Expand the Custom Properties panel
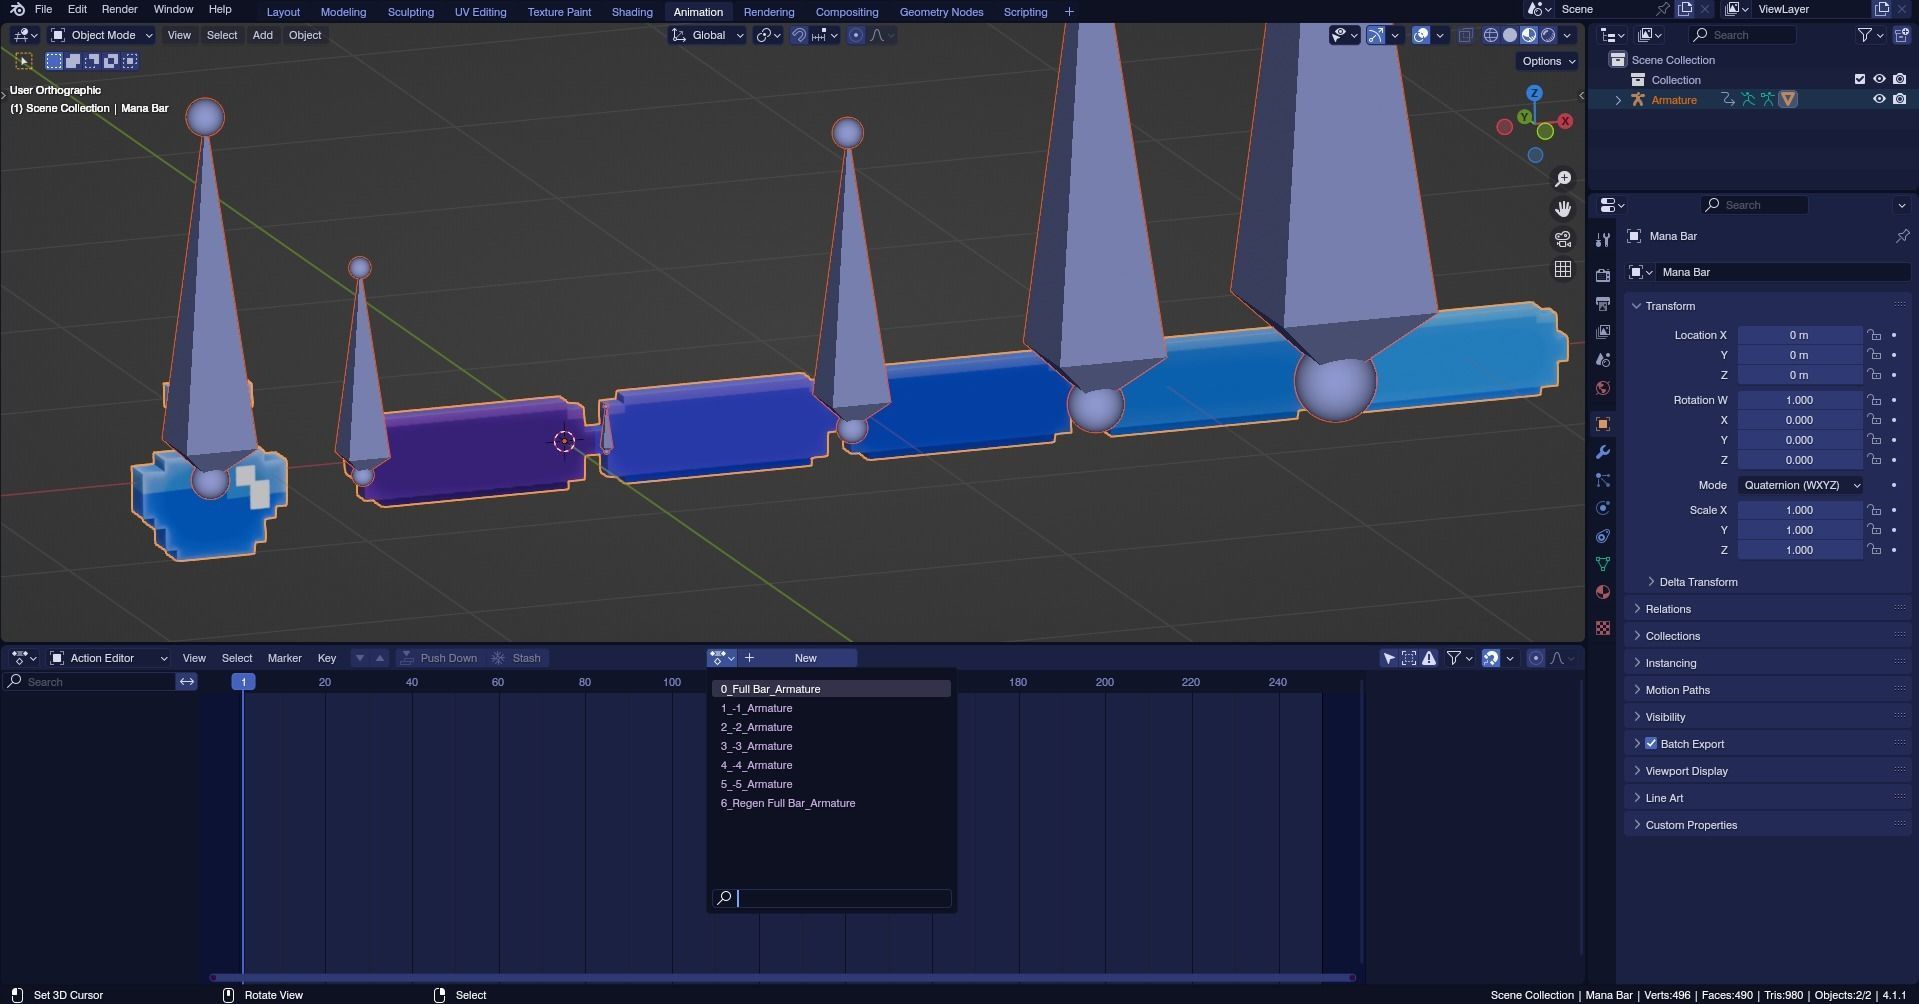This screenshot has width=1919, height=1004. coord(1690,825)
